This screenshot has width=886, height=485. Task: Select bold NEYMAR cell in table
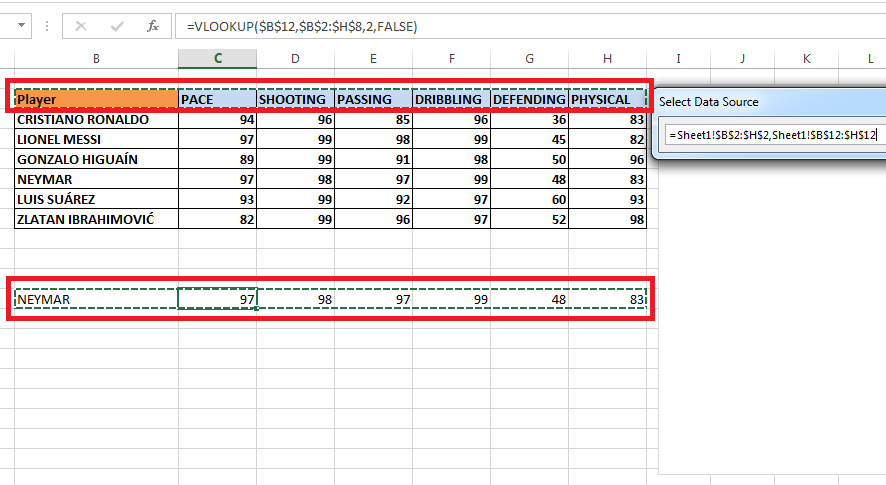coord(96,179)
